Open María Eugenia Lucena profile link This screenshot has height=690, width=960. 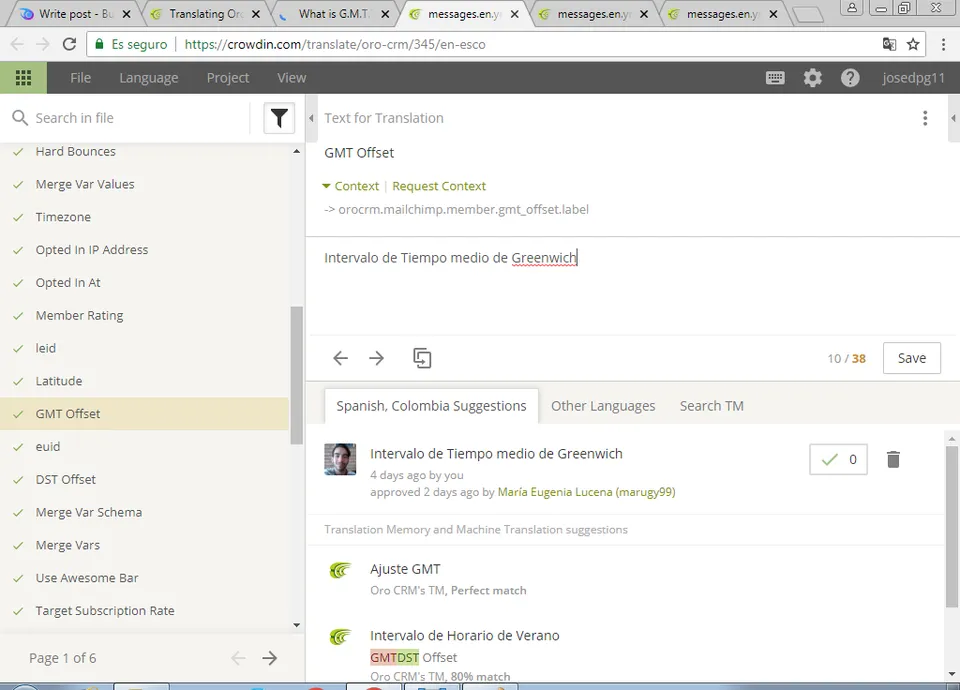[x=586, y=492]
